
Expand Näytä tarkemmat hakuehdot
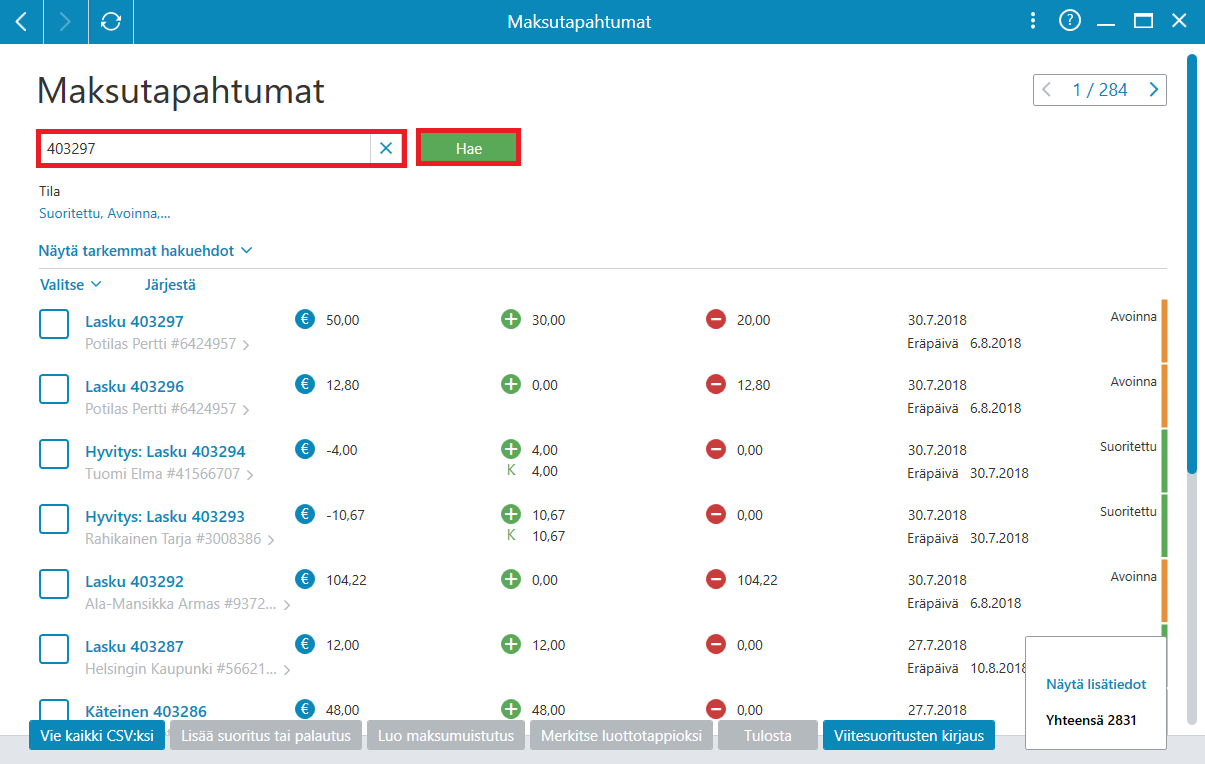coord(145,250)
